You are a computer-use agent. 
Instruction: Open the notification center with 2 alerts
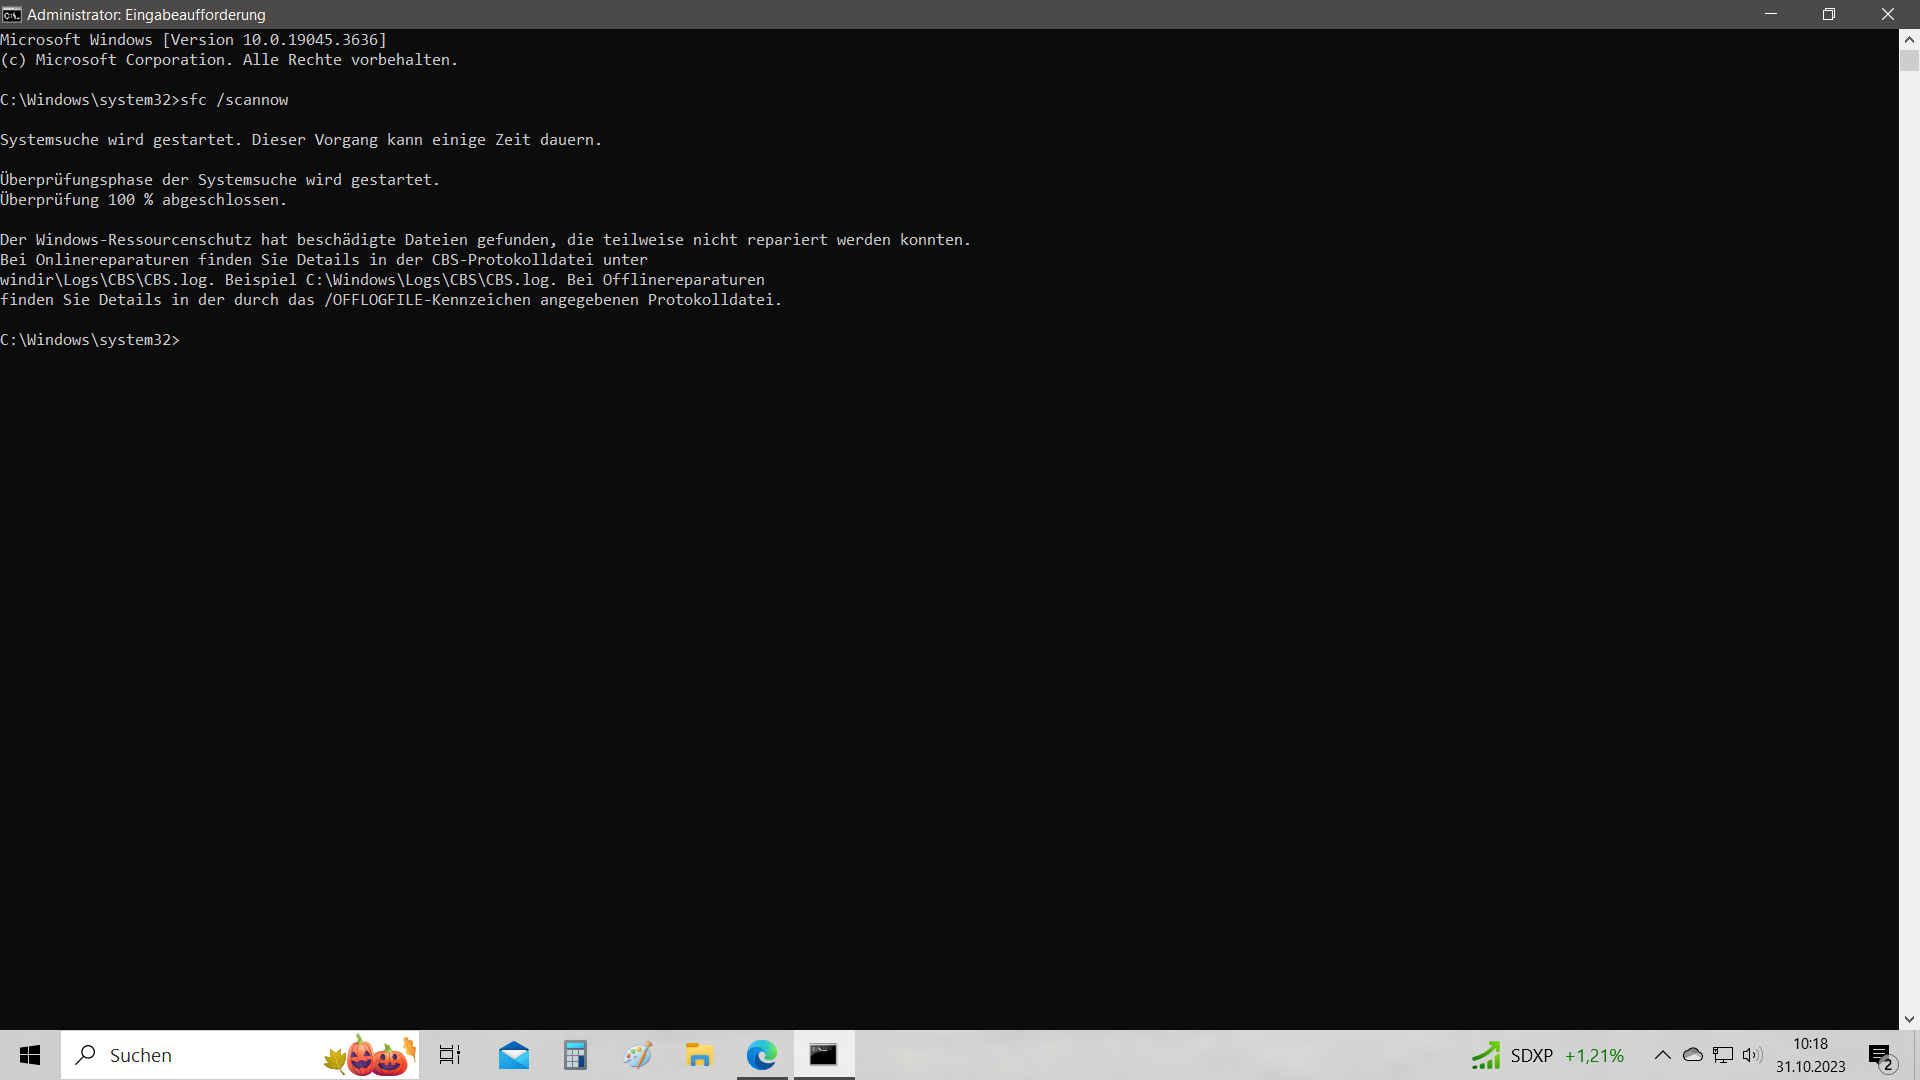1881,1055
